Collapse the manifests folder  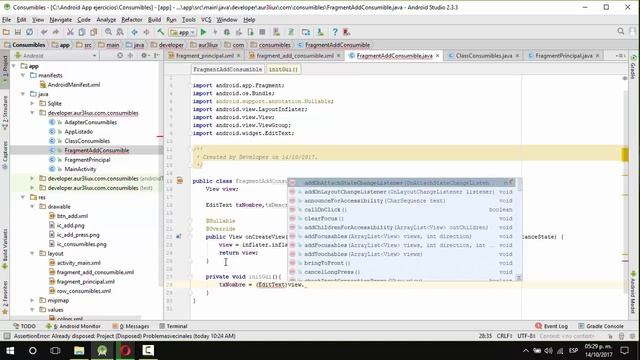point(23,75)
